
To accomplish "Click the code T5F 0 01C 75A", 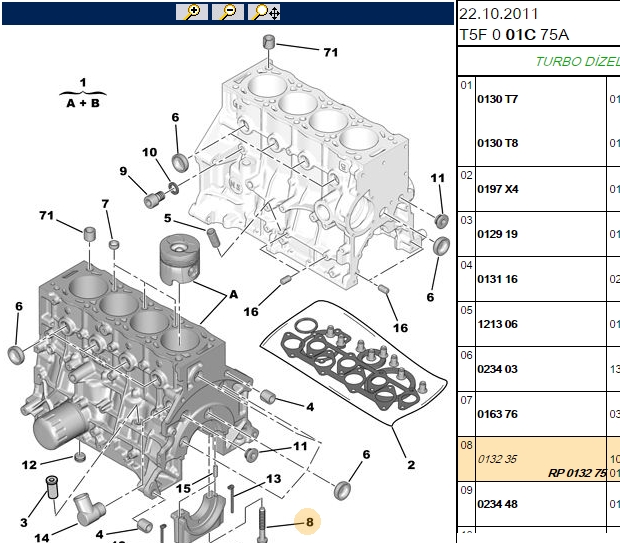I will pos(514,35).
